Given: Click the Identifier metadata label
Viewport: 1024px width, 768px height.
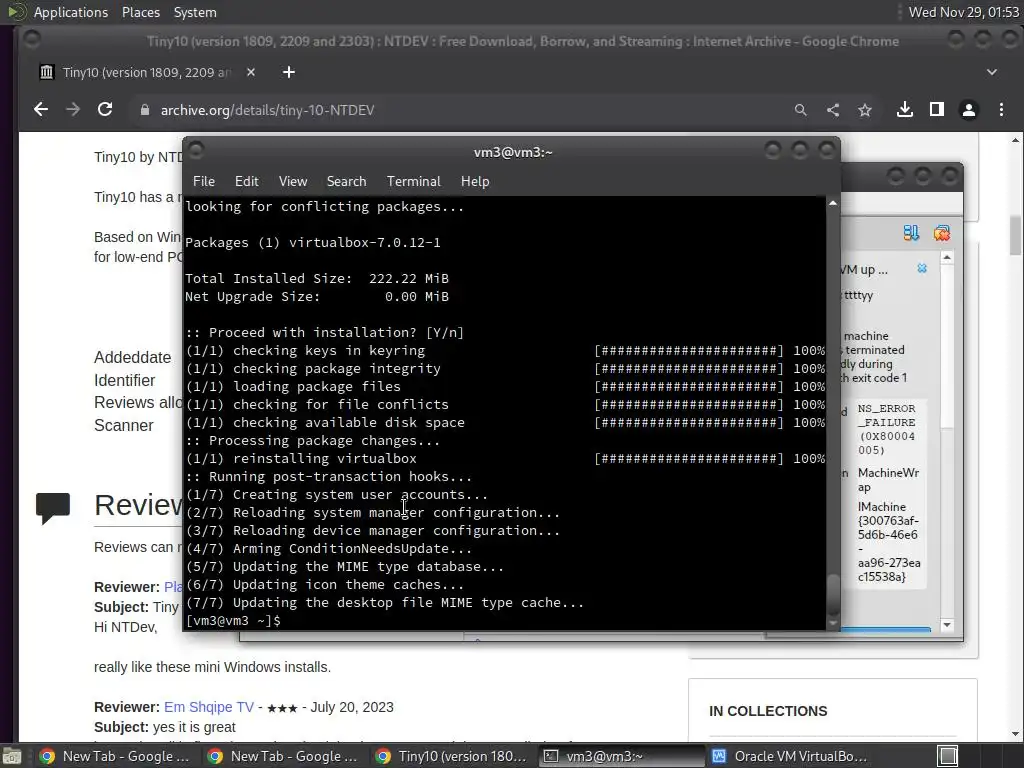Looking at the screenshot, I should tap(124, 380).
